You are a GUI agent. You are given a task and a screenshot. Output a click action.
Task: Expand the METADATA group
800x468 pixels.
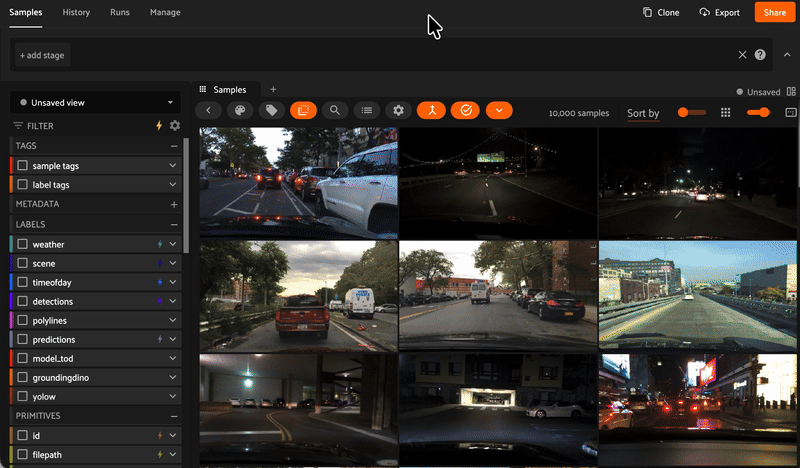click(x=174, y=204)
